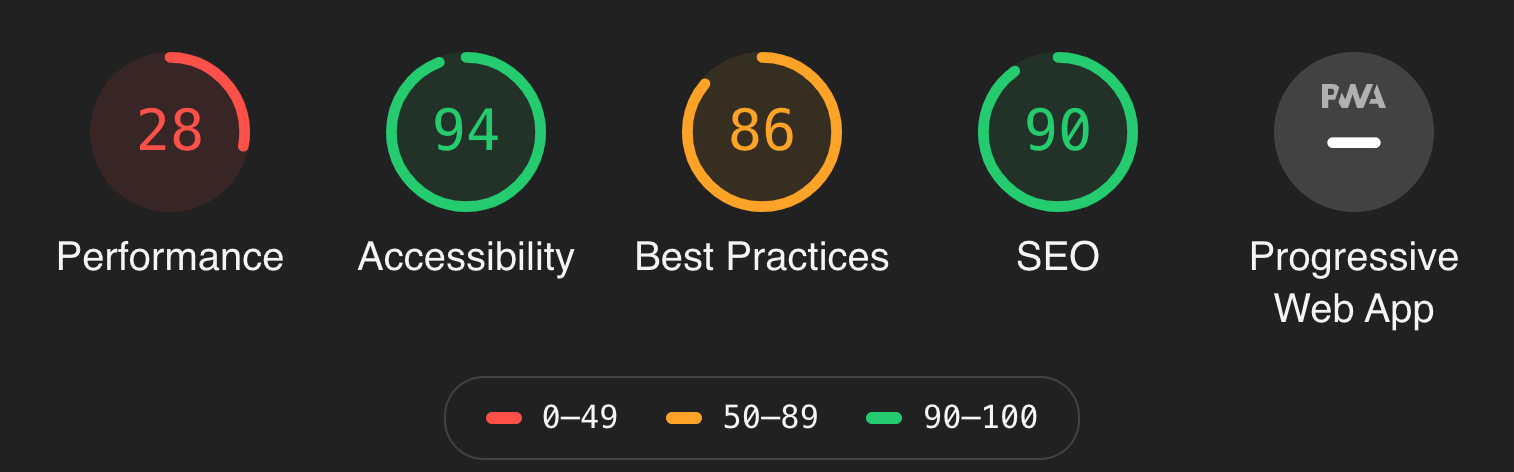
Task: Click the orange legend swatch
Action: [x=684, y=418]
